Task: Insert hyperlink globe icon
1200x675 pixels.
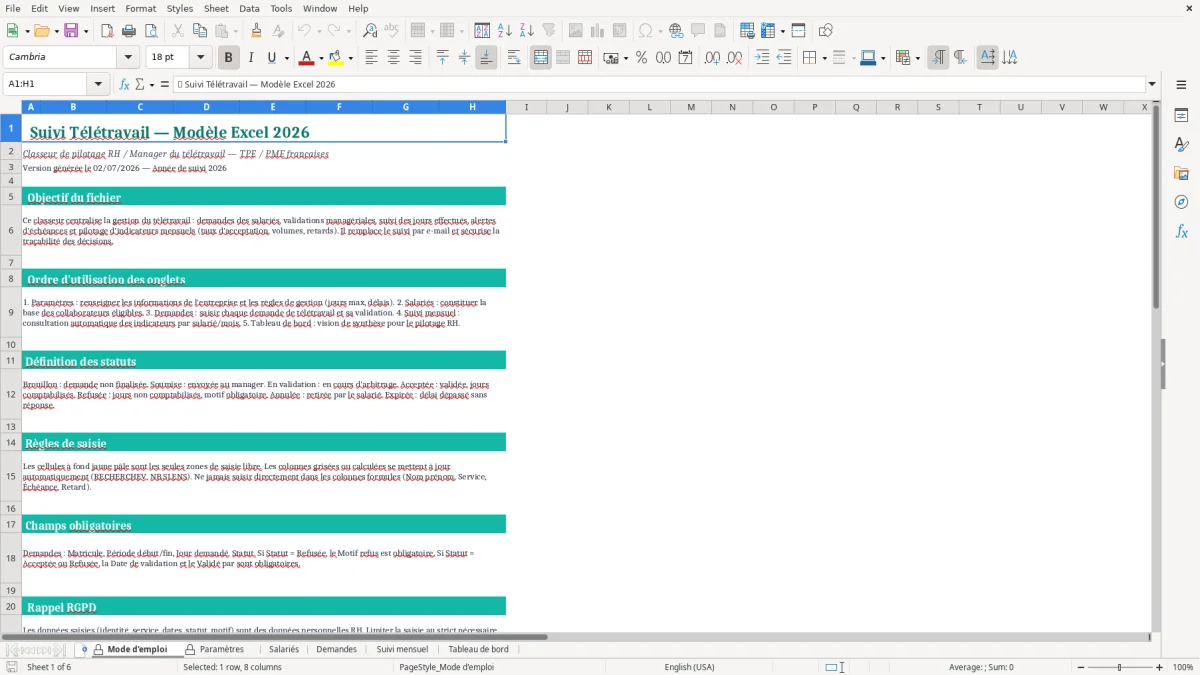Action: pyautogui.click(x=676, y=31)
